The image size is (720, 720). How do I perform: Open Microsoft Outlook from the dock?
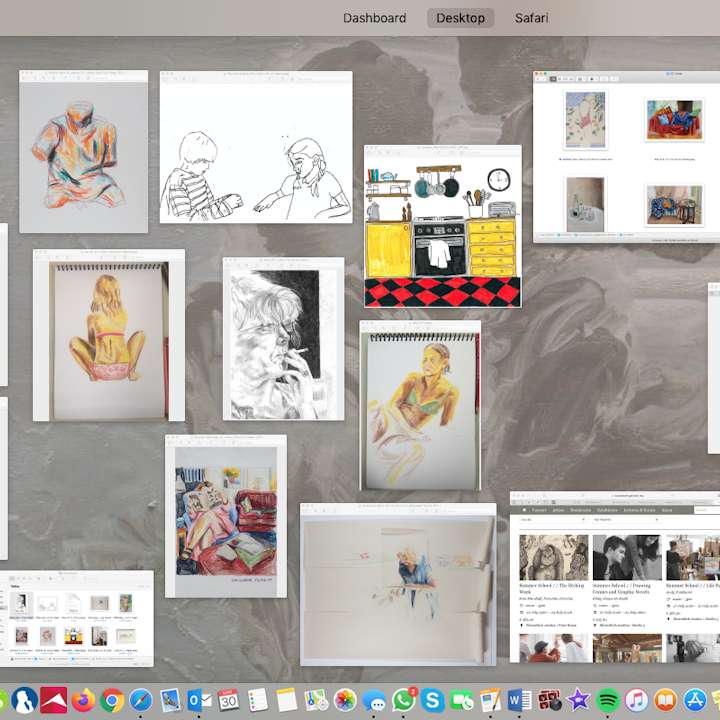coord(199,699)
